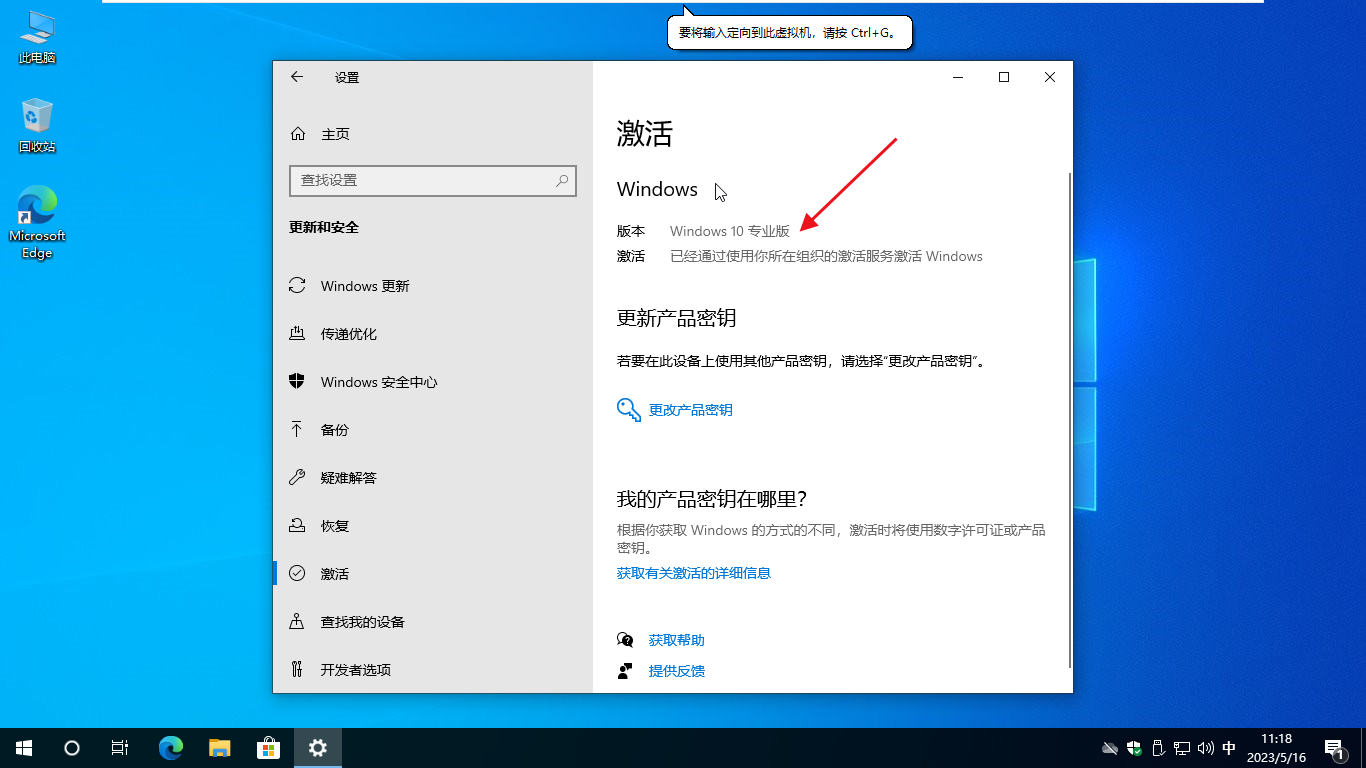
Task: Open the 主页 home icon
Action: click(x=297, y=134)
